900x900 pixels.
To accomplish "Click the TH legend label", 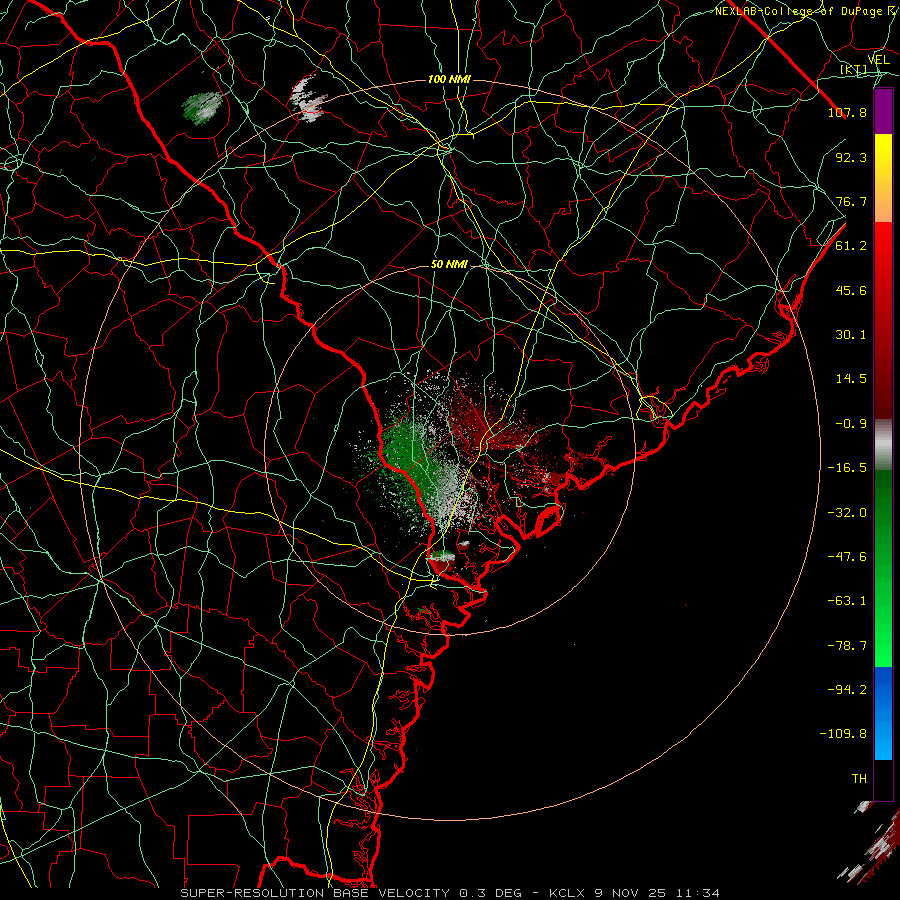I will pyautogui.click(x=859, y=779).
